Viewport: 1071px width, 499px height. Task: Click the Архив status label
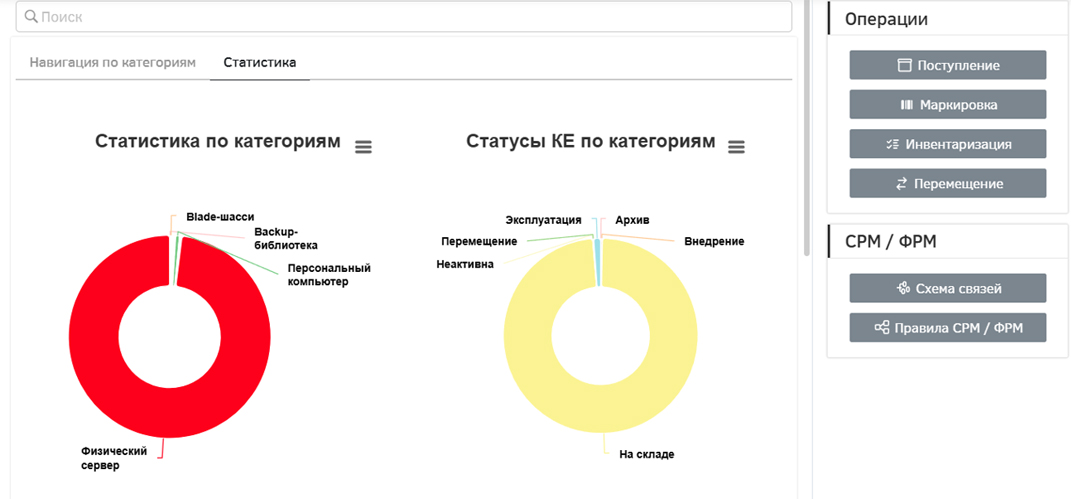point(632,219)
